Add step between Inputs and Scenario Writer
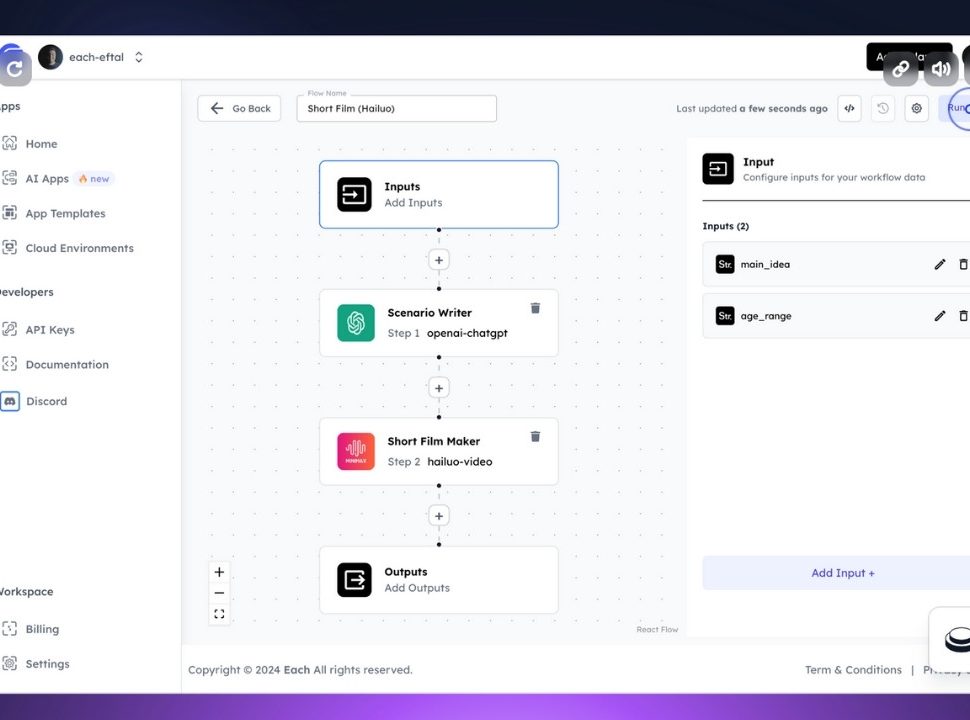The image size is (970, 720). tap(439, 260)
